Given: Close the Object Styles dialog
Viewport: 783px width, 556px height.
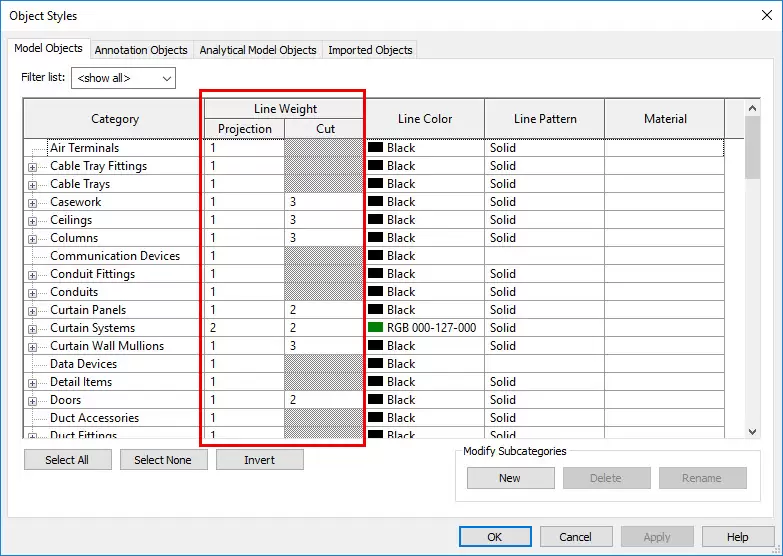Looking at the screenshot, I should [764, 15].
